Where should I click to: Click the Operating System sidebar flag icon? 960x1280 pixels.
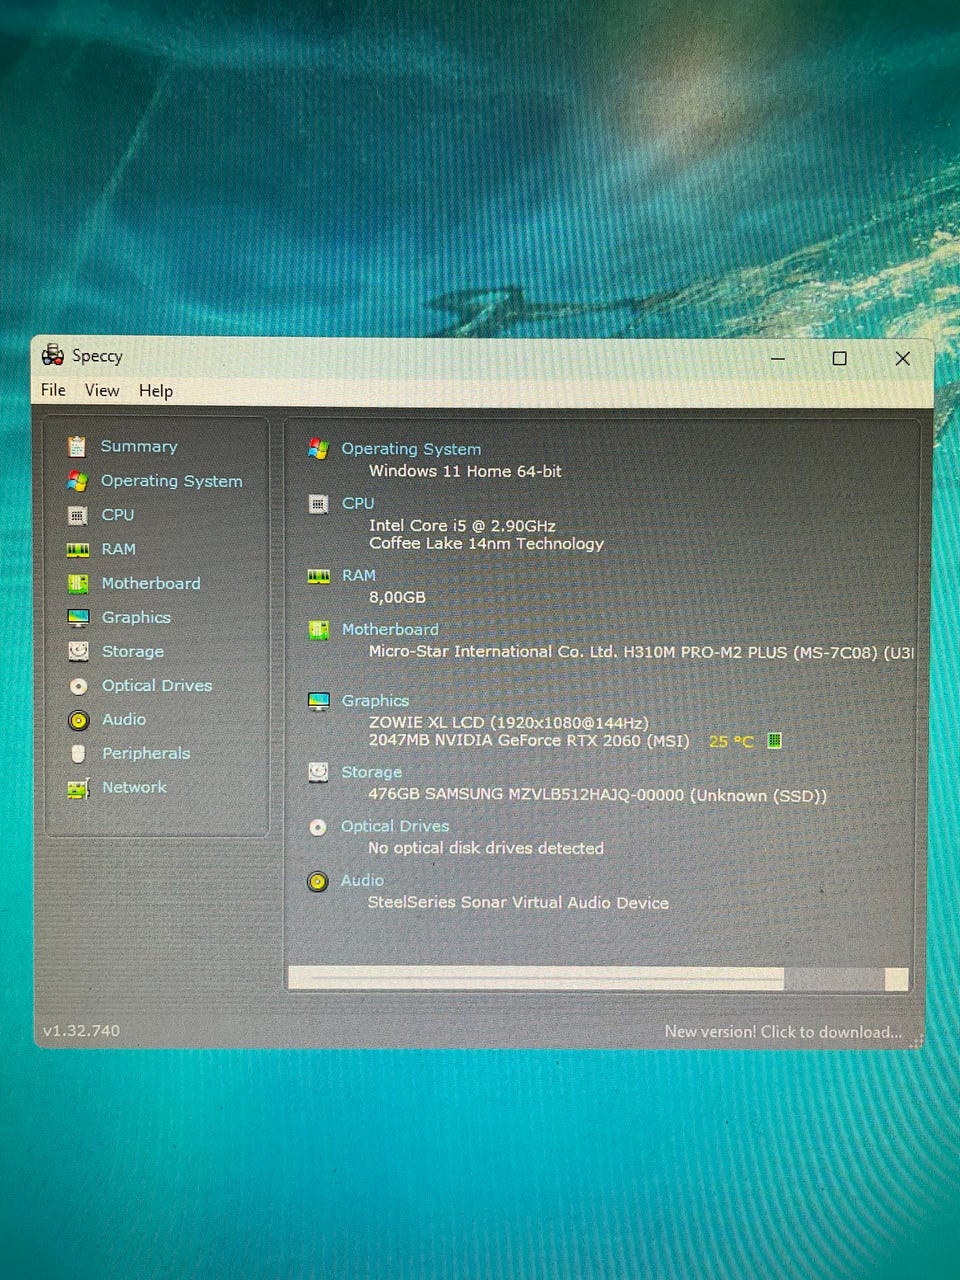(x=77, y=481)
